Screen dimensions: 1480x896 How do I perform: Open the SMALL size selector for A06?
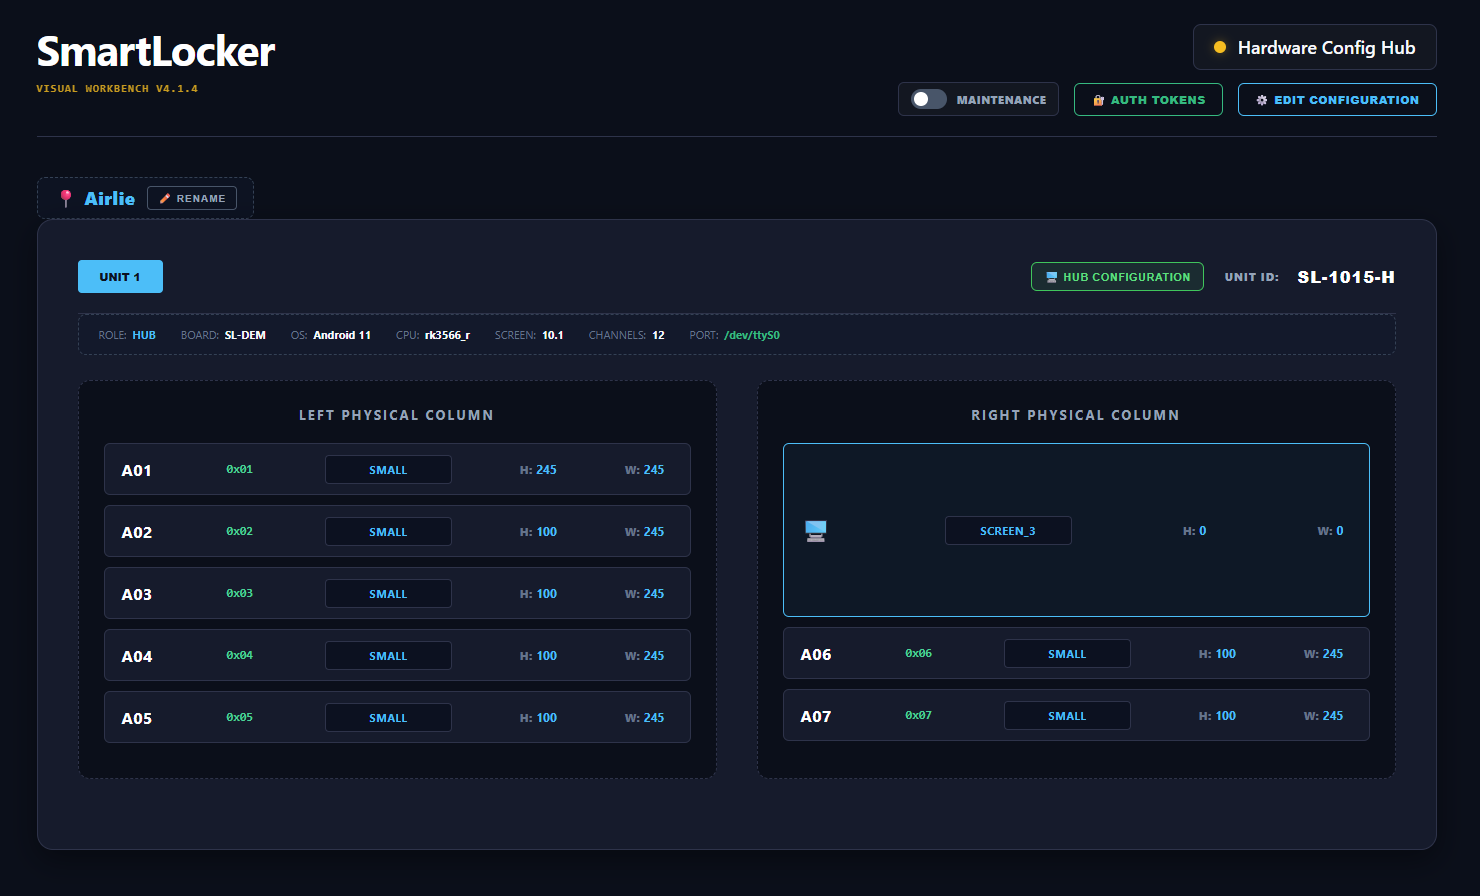pyautogui.click(x=1066, y=654)
